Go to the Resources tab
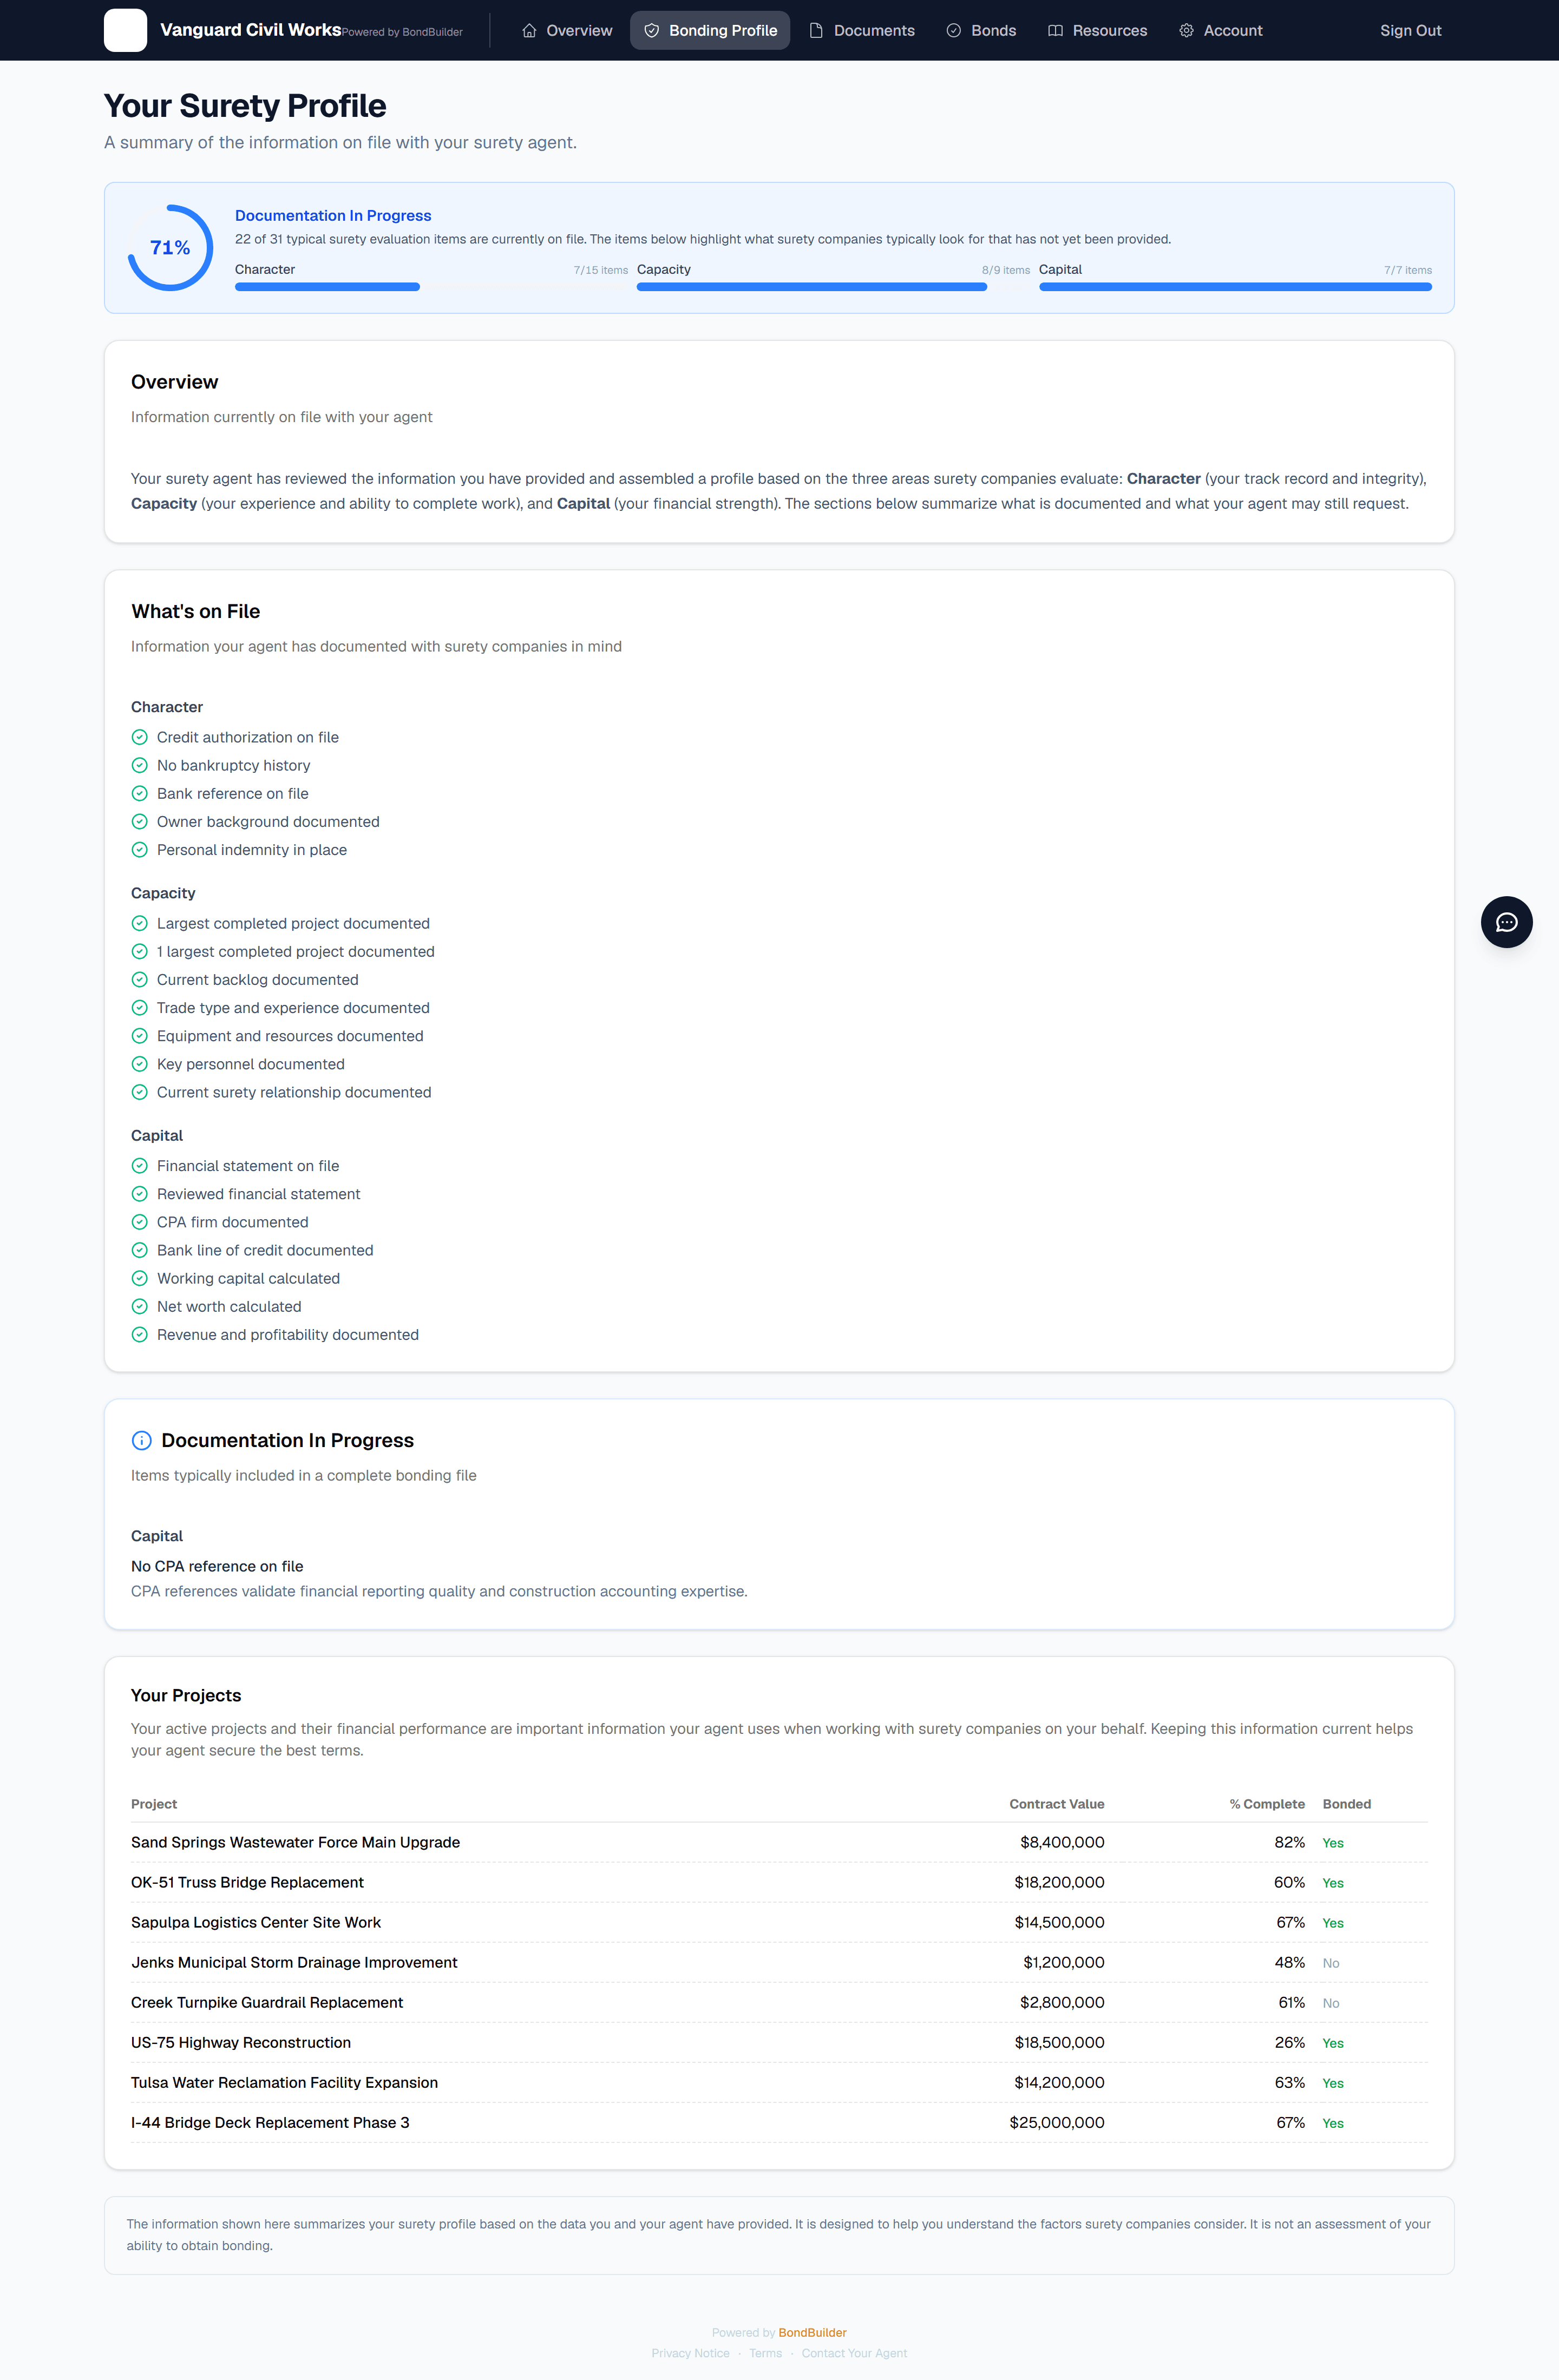The width and height of the screenshot is (1559, 2380). 1097,31
